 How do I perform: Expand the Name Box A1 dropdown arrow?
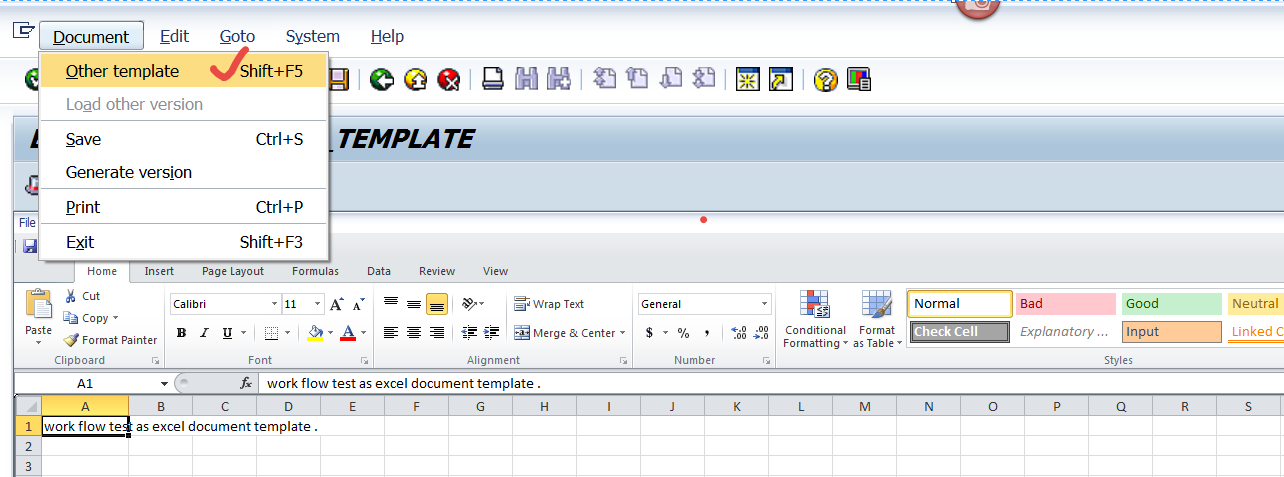click(164, 384)
